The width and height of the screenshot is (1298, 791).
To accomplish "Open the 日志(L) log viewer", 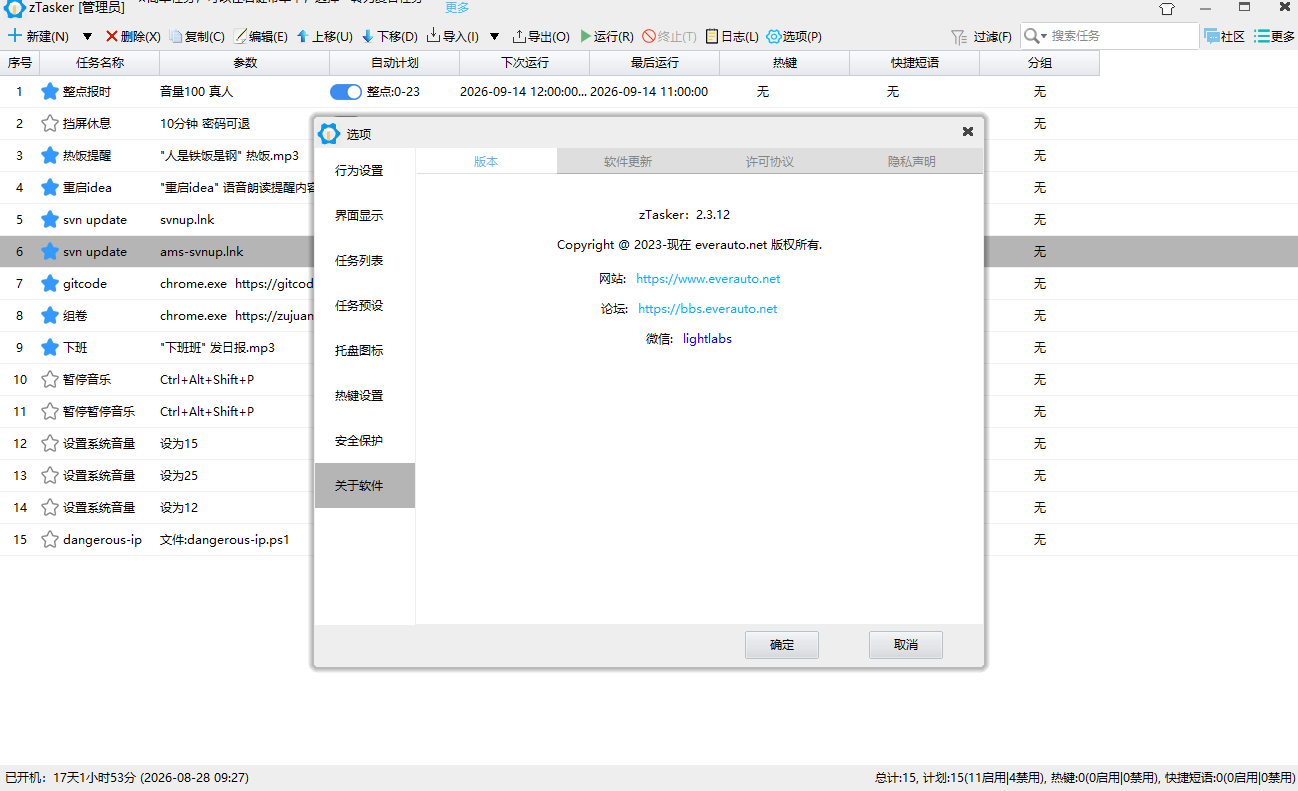I will [x=732, y=36].
